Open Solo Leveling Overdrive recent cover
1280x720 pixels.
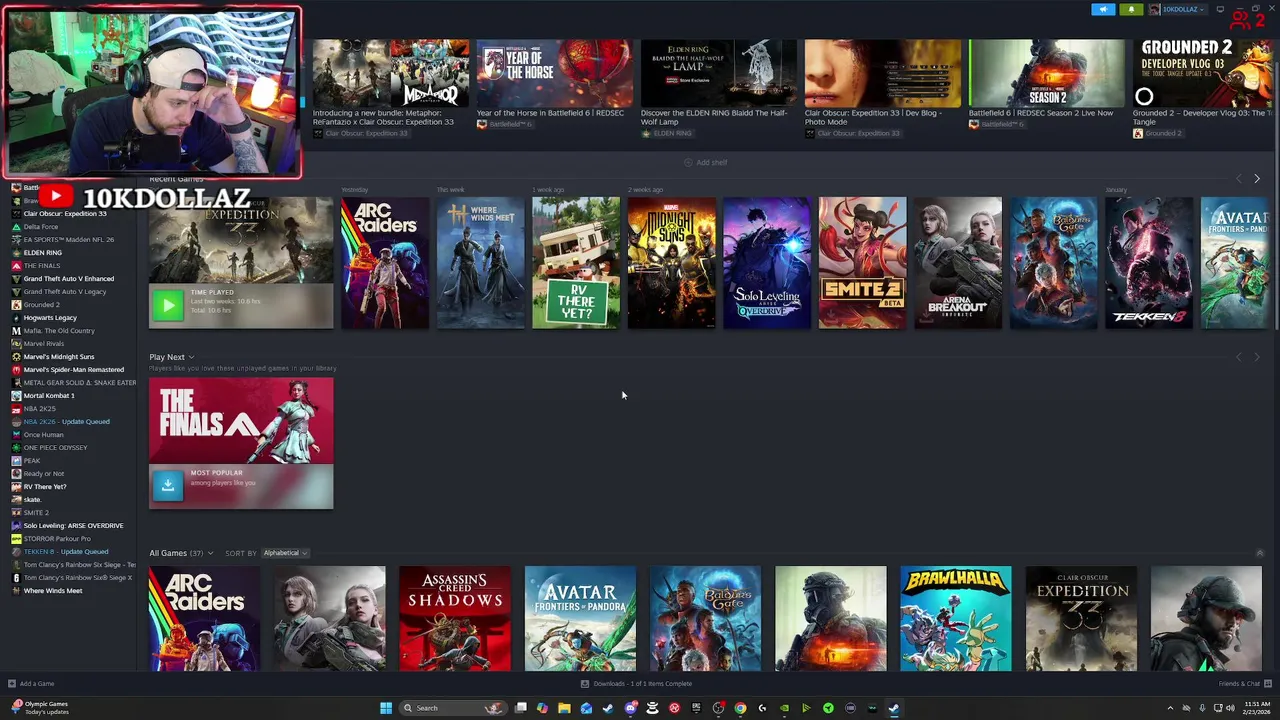767,263
